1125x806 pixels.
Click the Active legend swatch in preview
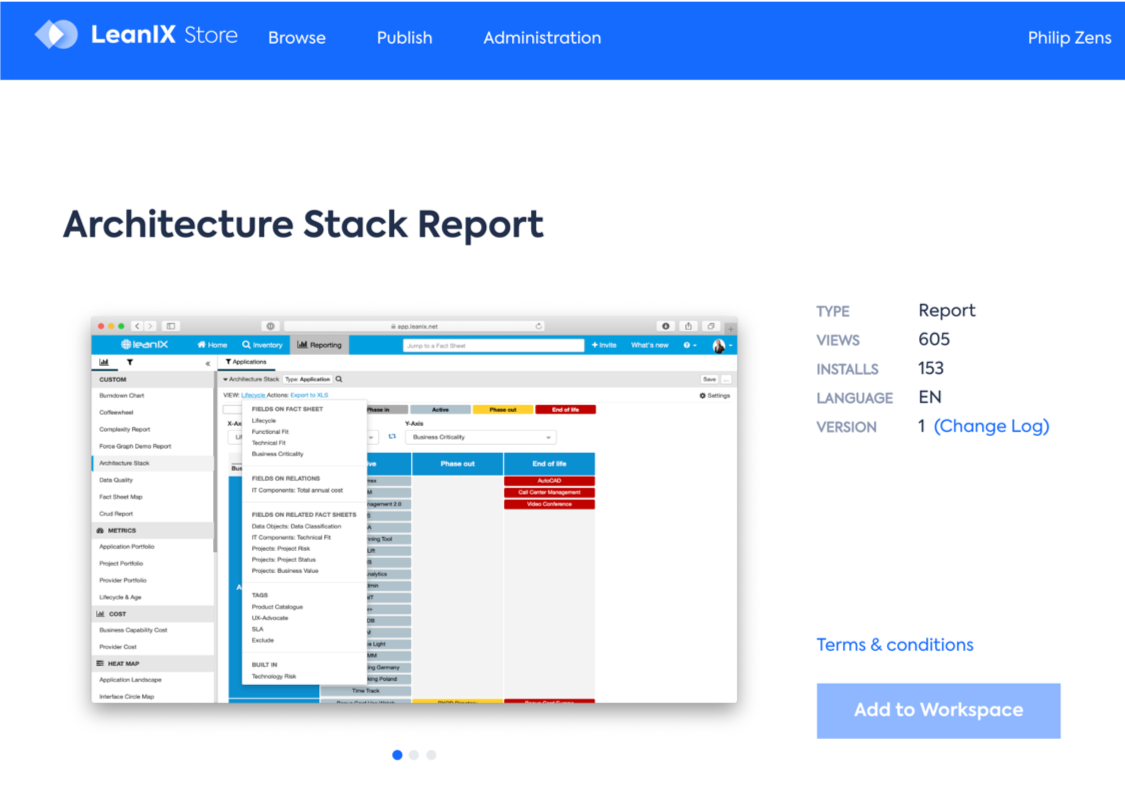click(440, 410)
